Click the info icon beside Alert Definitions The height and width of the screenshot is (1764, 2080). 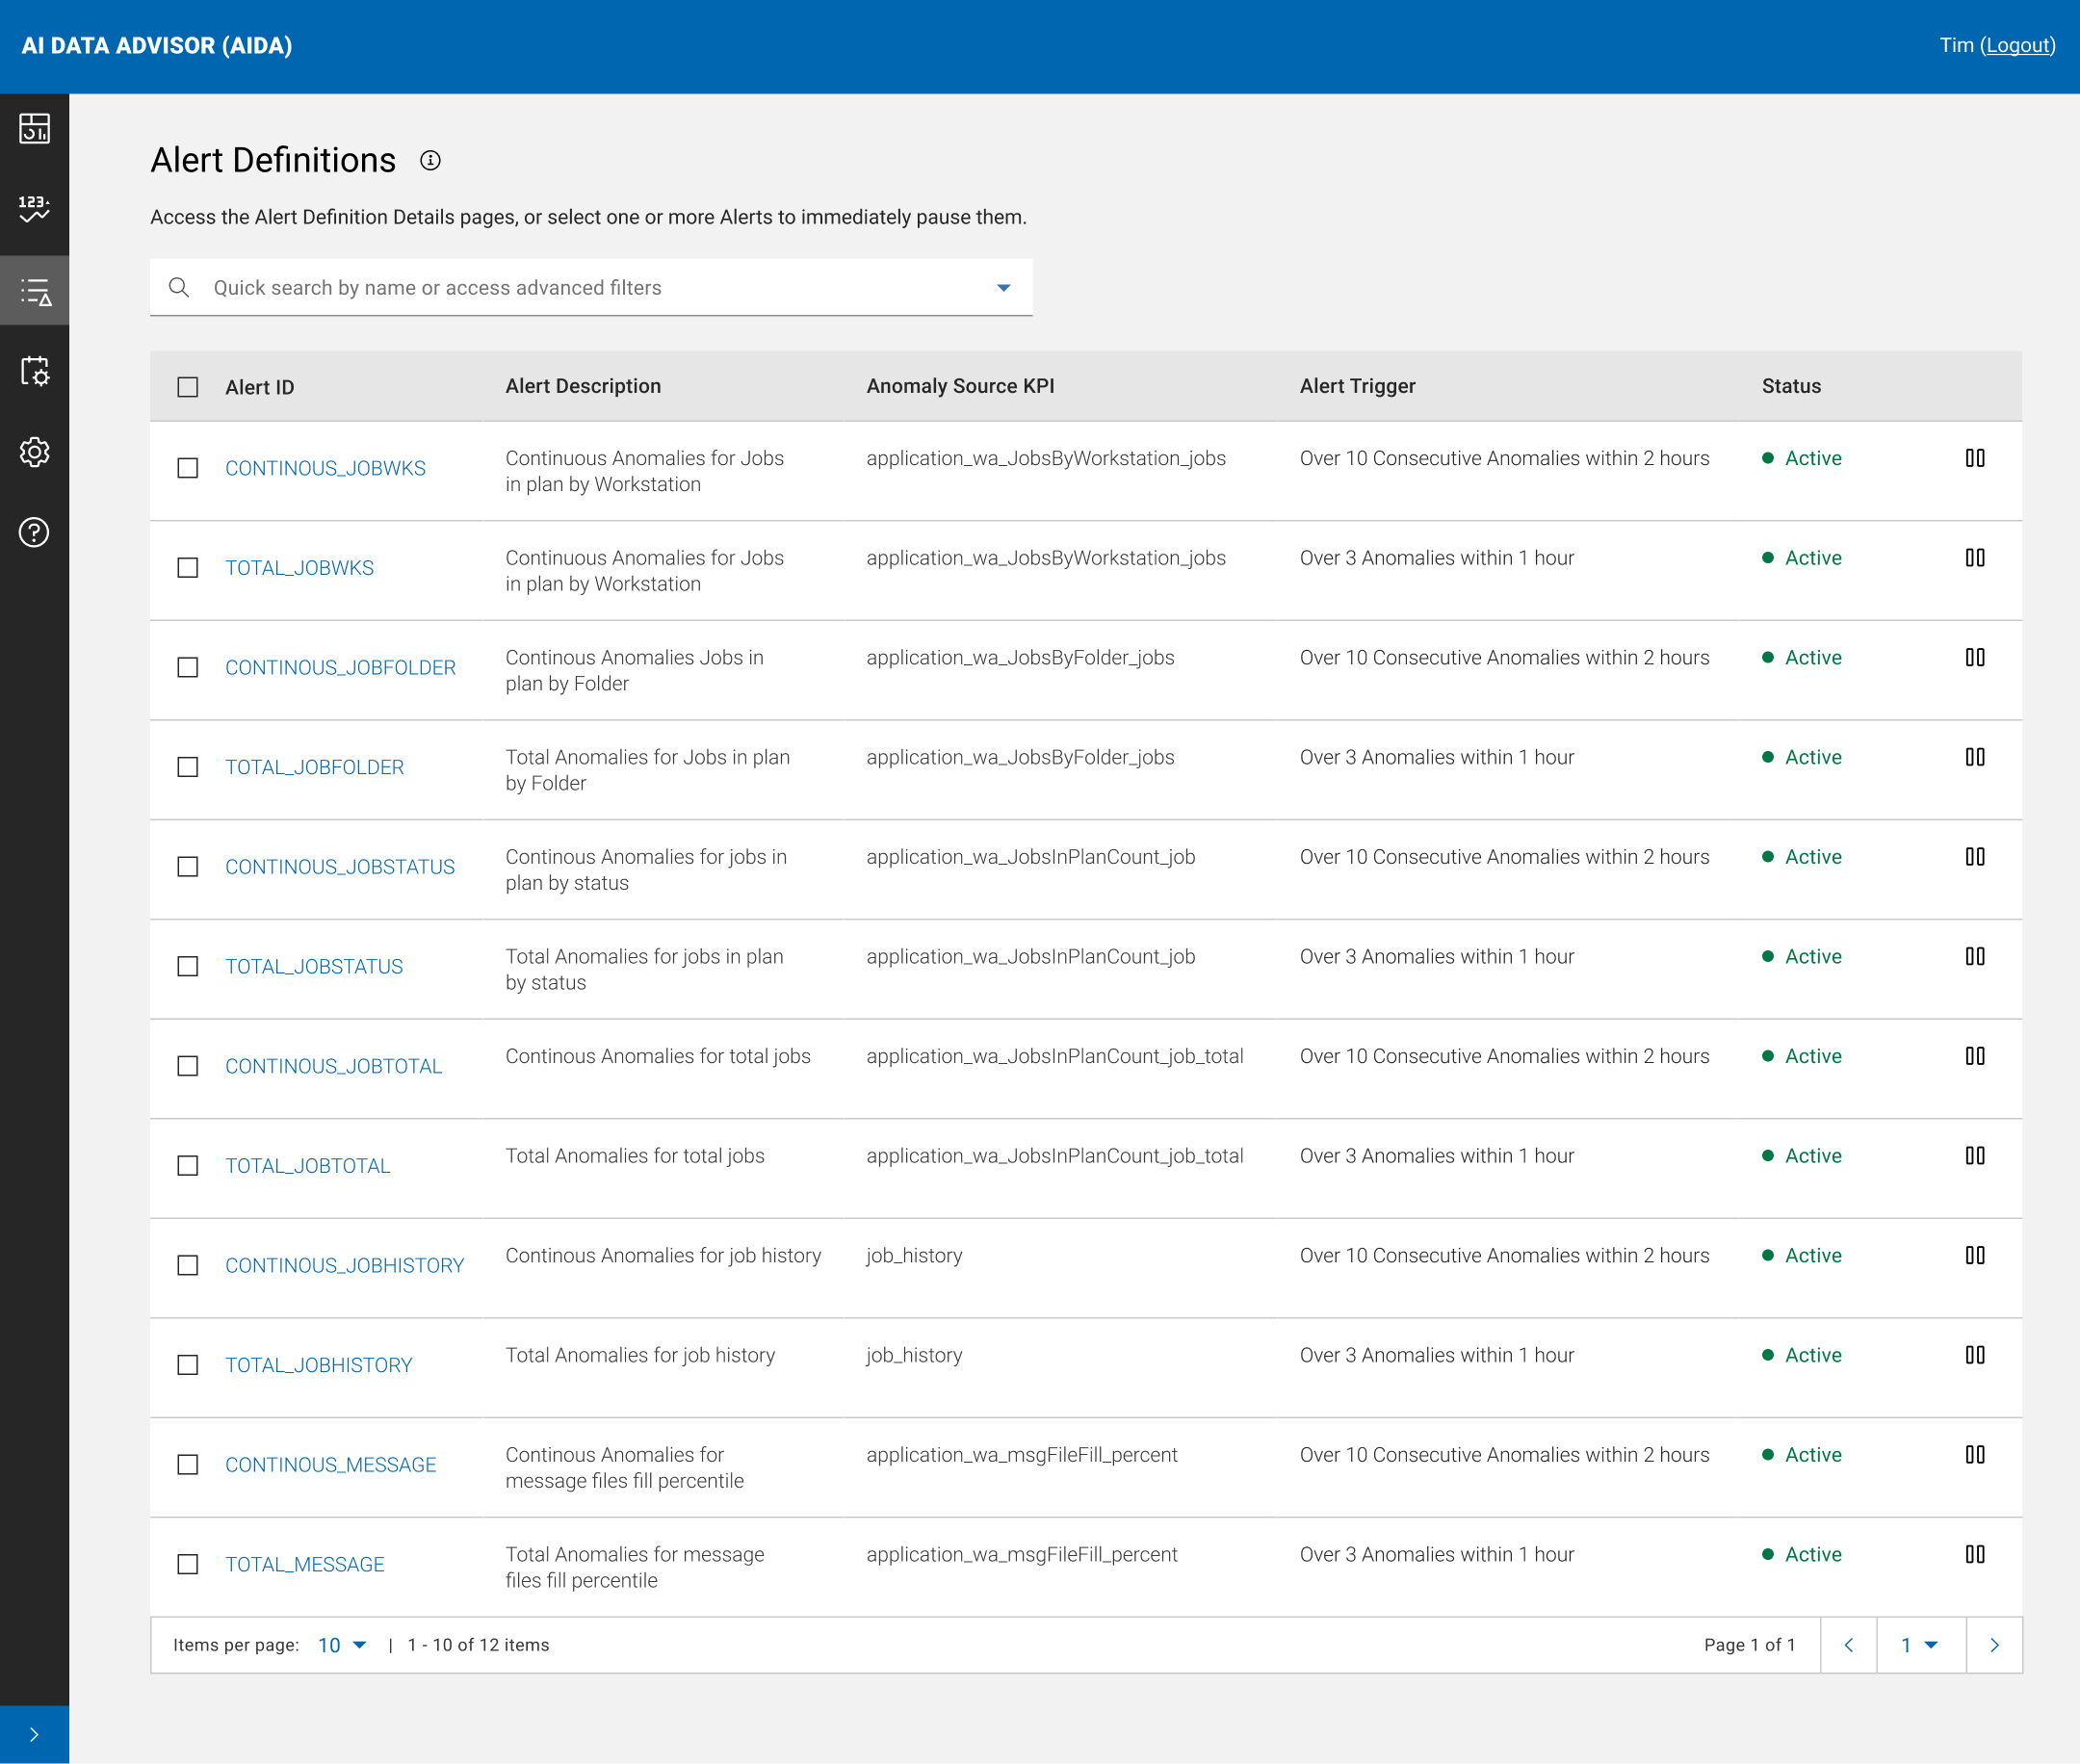pos(430,161)
